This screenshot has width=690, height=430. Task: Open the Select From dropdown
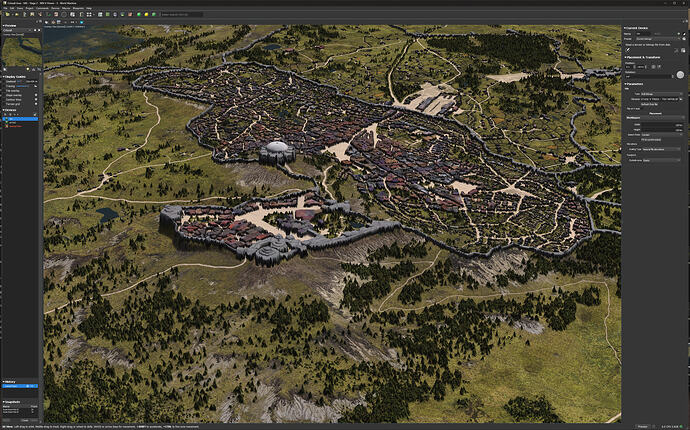[661, 135]
